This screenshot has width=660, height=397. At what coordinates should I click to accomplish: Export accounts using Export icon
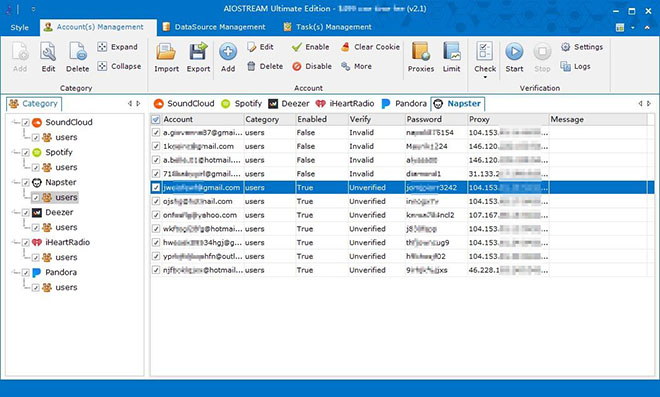point(198,57)
